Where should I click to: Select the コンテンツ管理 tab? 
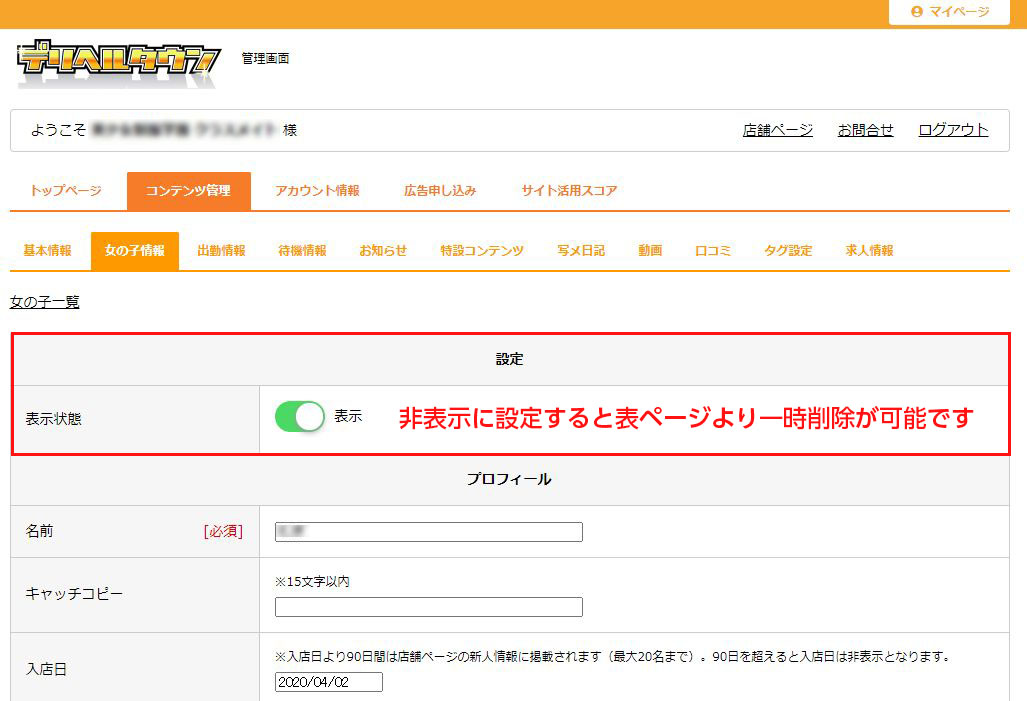pos(189,191)
